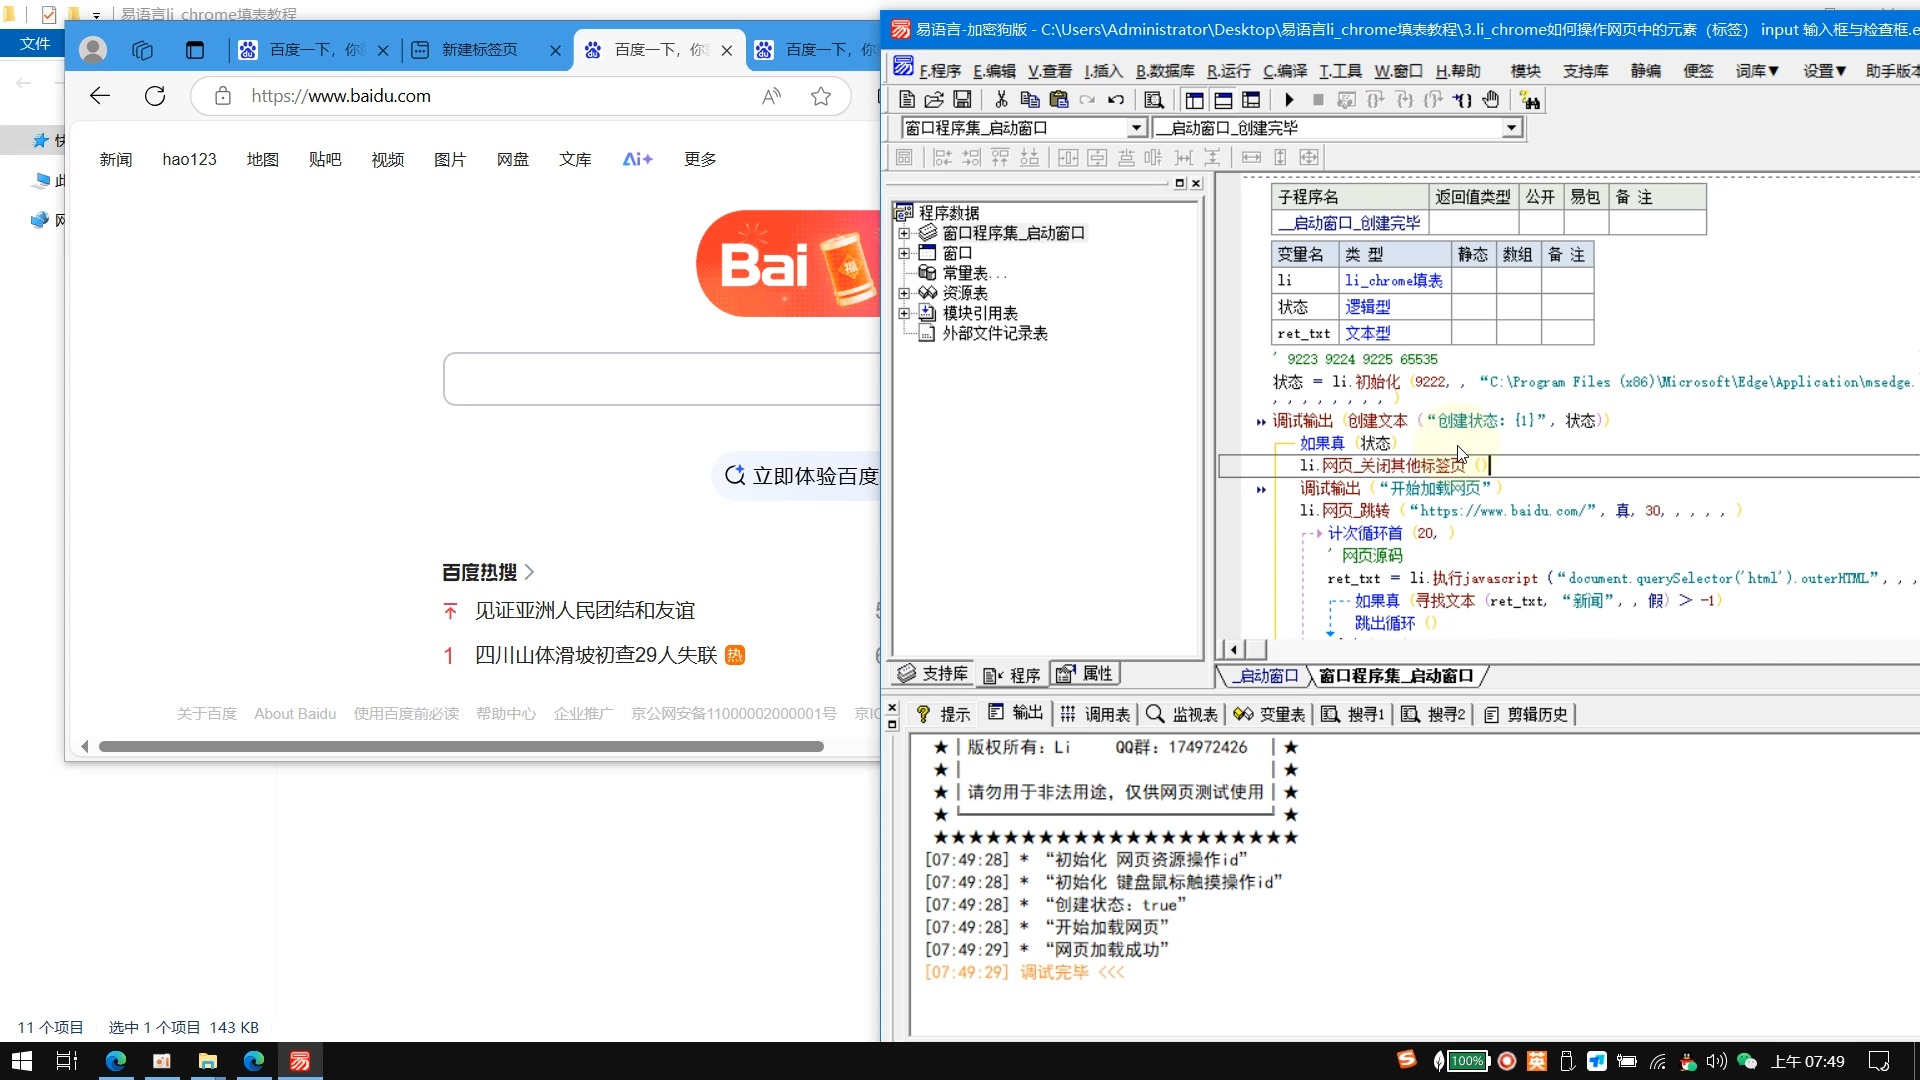Click the Read aloud icon in Edge address bar
1920x1080 pixels.
(x=771, y=96)
